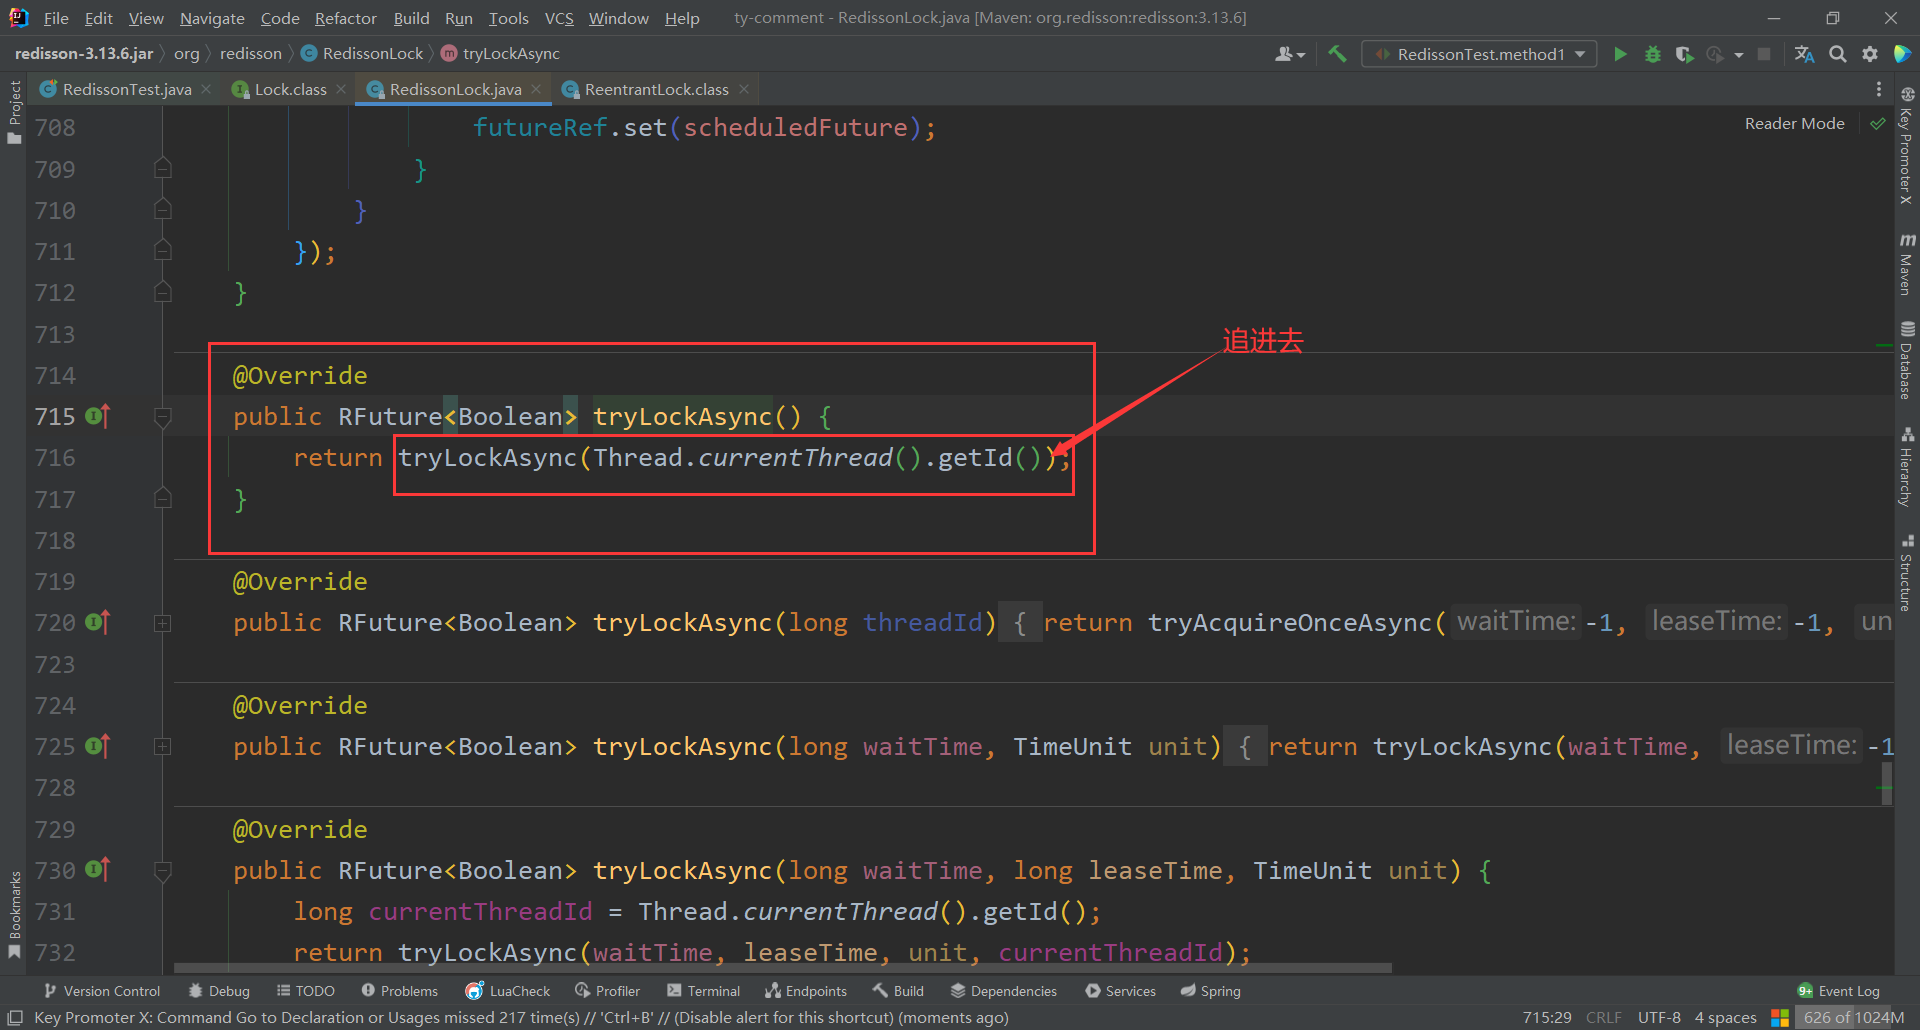Viewport: 1920px width, 1030px height.
Task: Open editor tabs more-options kebab icon
Action: [x=1879, y=89]
